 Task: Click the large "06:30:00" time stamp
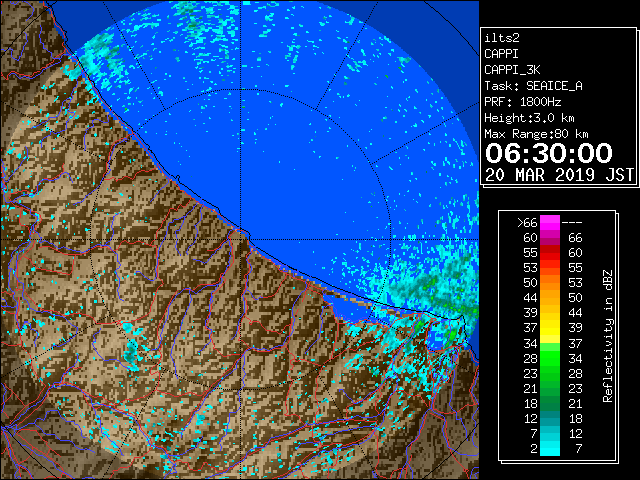pyautogui.click(x=549, y=153)
